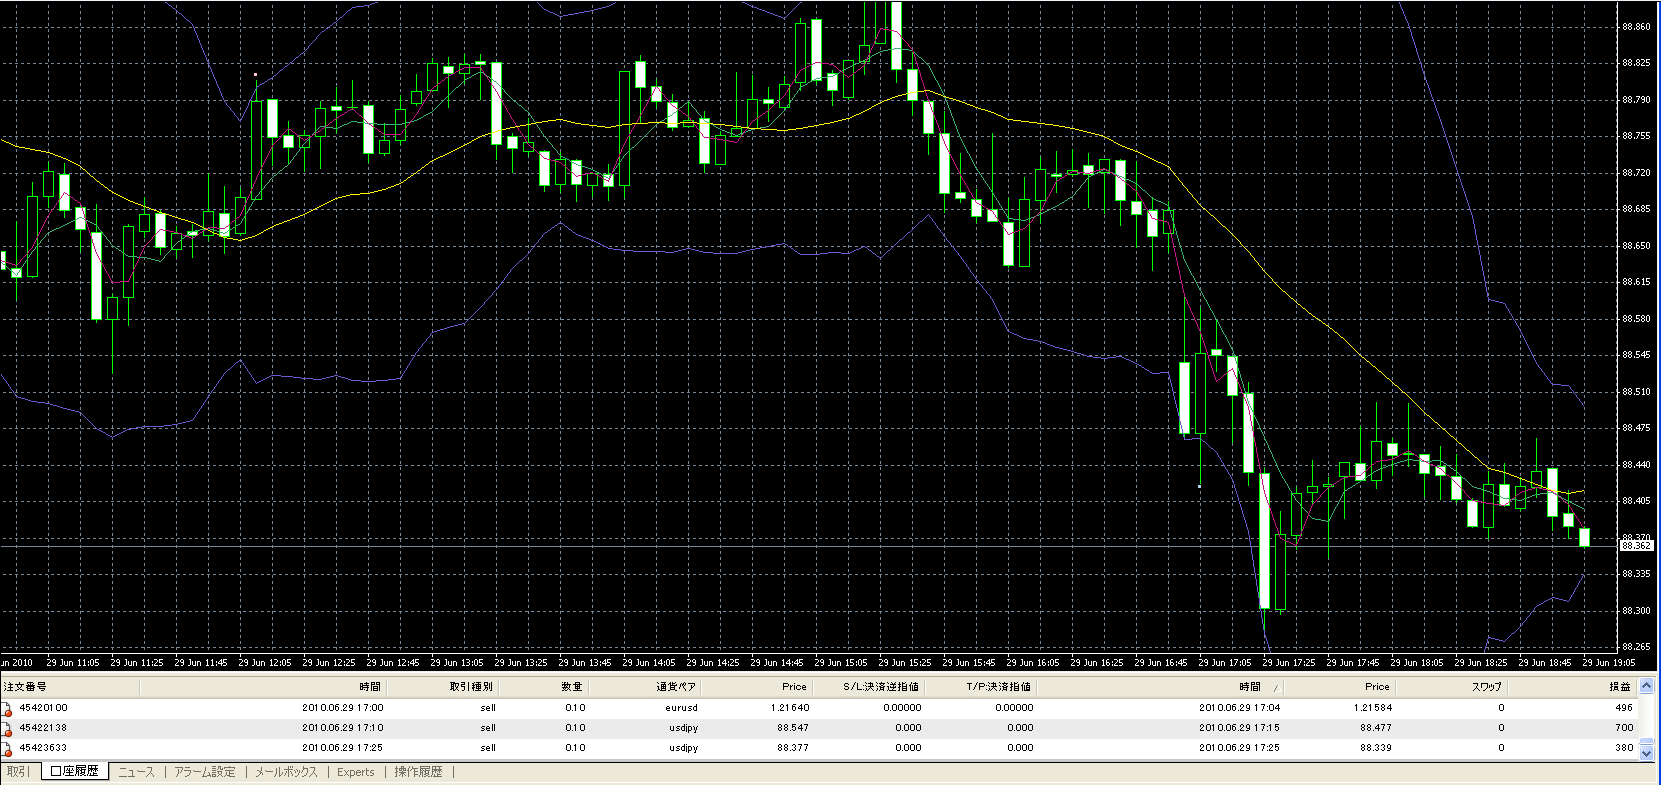Click the 29 Jun 11:05 time axis label
Image resolution: width=1661 pixels, height=785 pixels.
point(73,662)
